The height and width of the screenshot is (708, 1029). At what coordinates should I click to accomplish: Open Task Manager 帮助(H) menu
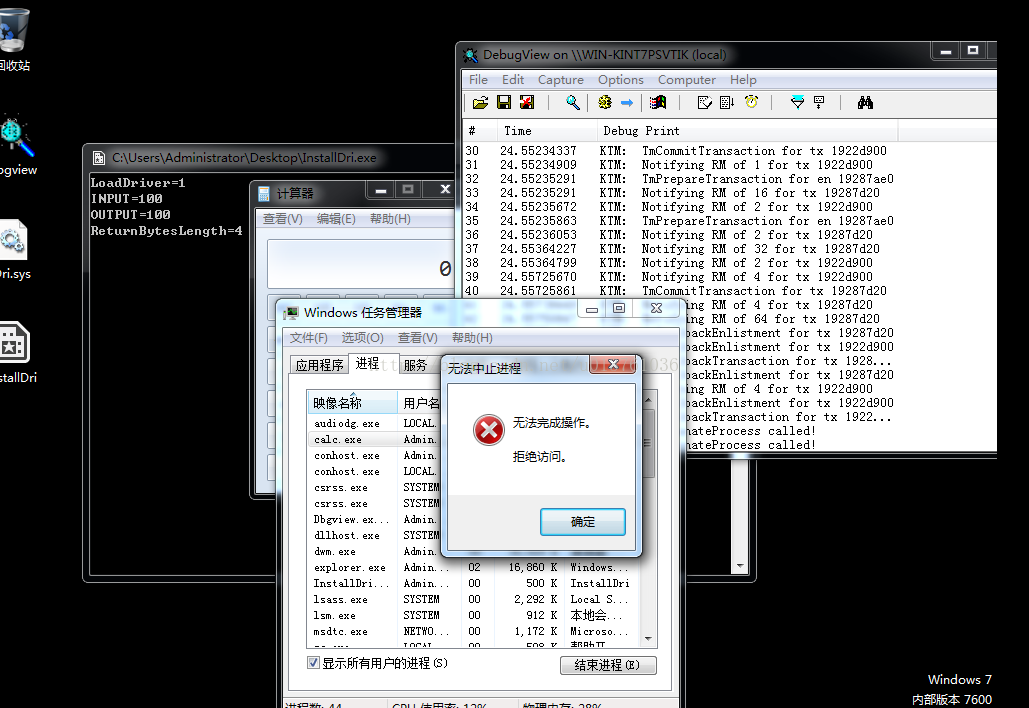pos(472,337)
